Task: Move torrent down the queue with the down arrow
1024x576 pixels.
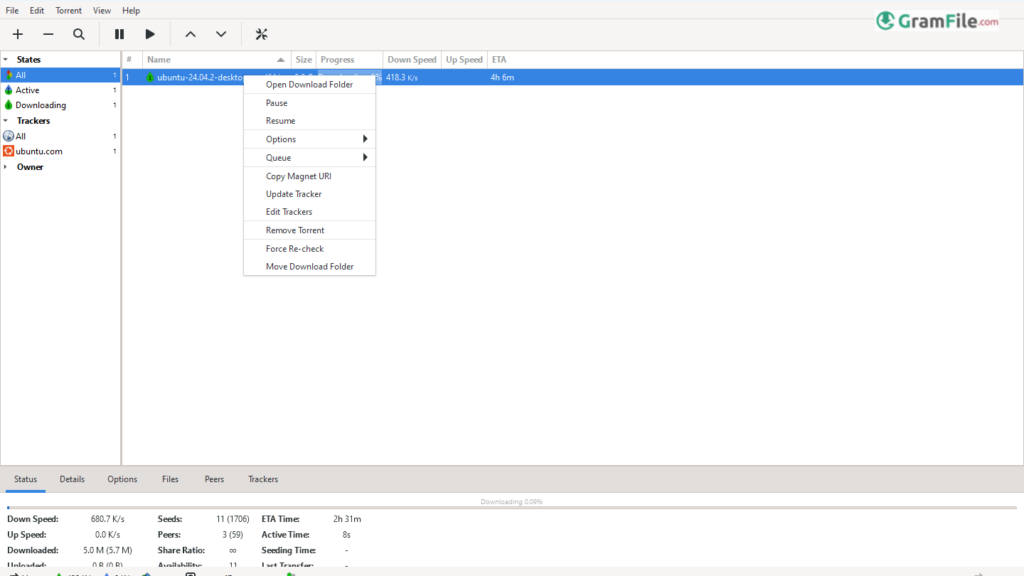Action: coord(221,34)
